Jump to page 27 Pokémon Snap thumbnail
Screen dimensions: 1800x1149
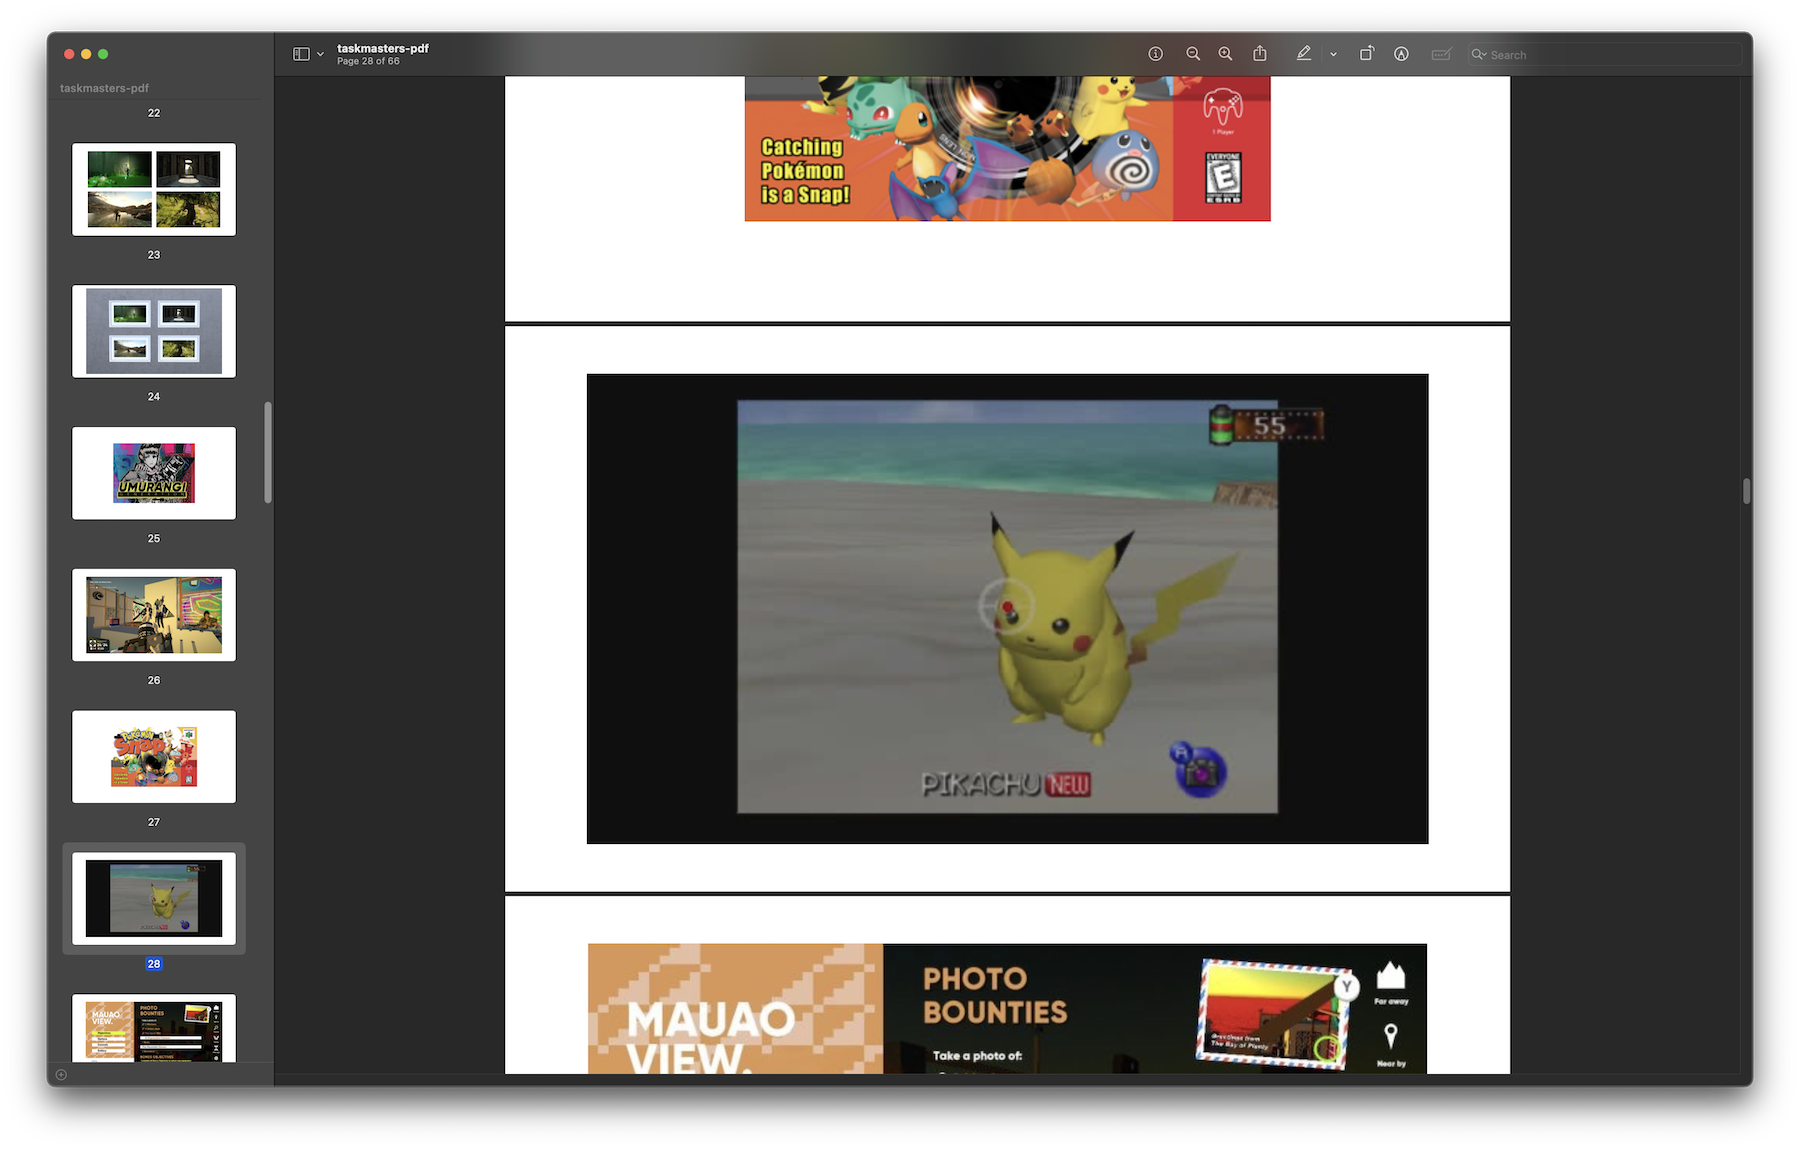pyautogui.click(x=154, y=756)
